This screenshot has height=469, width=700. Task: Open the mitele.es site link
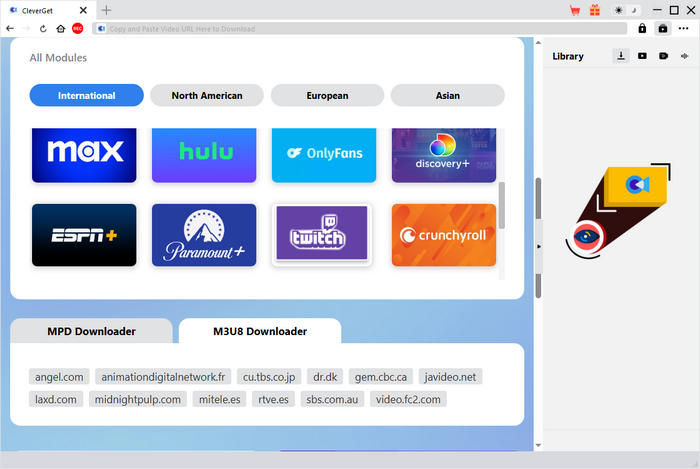tap(219, 399)
